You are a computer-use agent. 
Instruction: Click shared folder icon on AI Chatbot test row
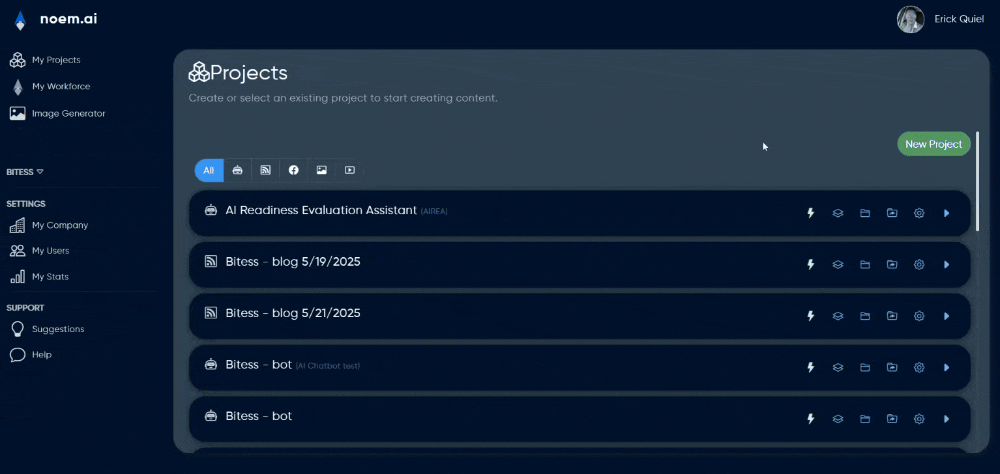(x=892, y=367)
